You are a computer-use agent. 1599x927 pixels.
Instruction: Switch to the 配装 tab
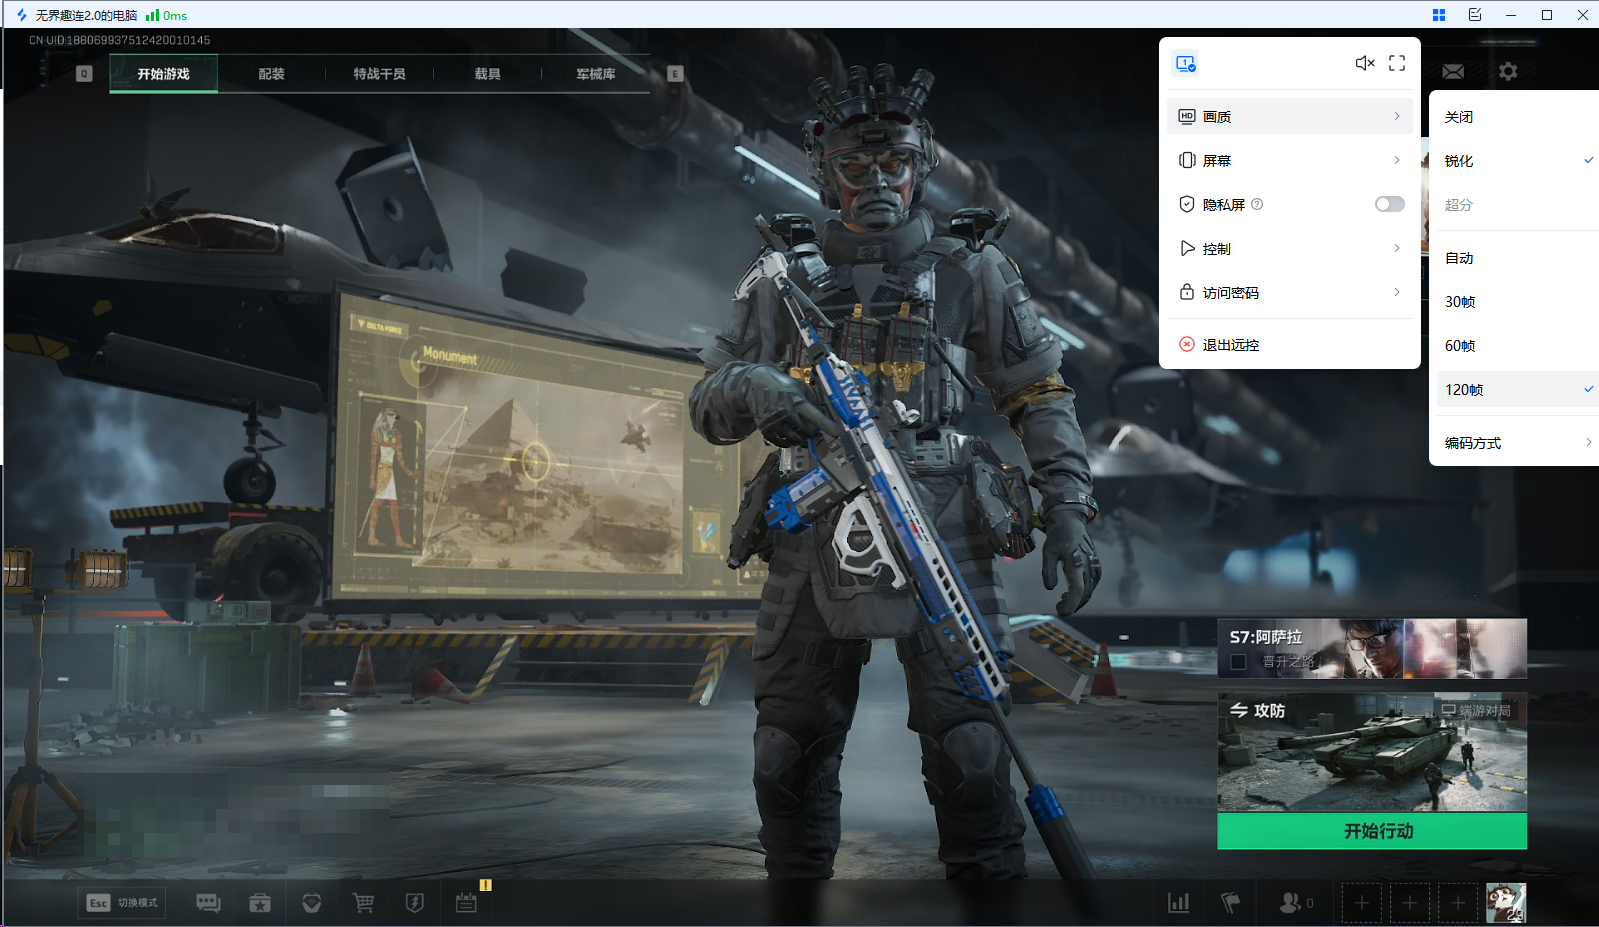point(271,74)
